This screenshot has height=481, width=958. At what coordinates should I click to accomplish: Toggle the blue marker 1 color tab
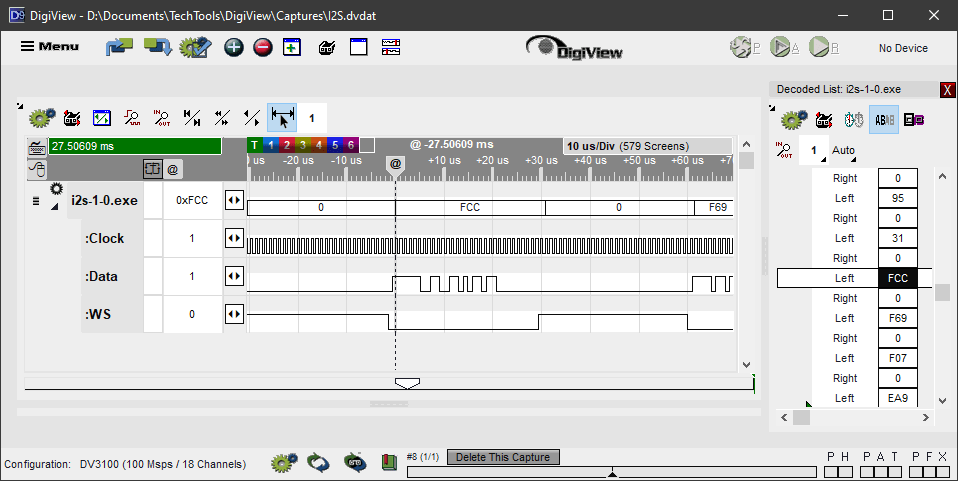(x=270, y=146)
